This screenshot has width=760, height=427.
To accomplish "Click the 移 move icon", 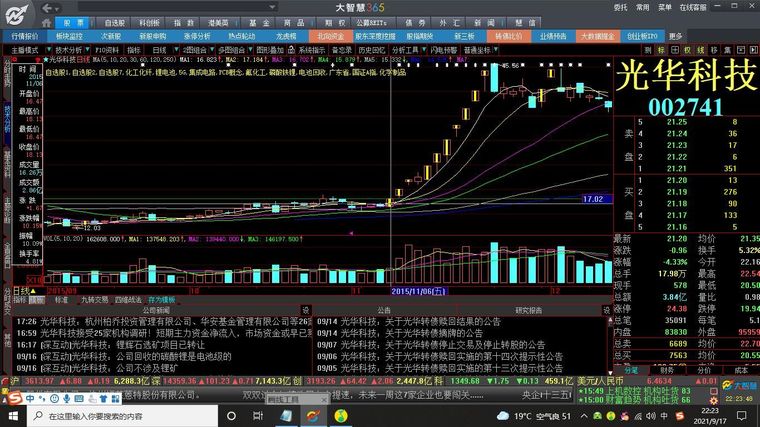I will (714, 50).
